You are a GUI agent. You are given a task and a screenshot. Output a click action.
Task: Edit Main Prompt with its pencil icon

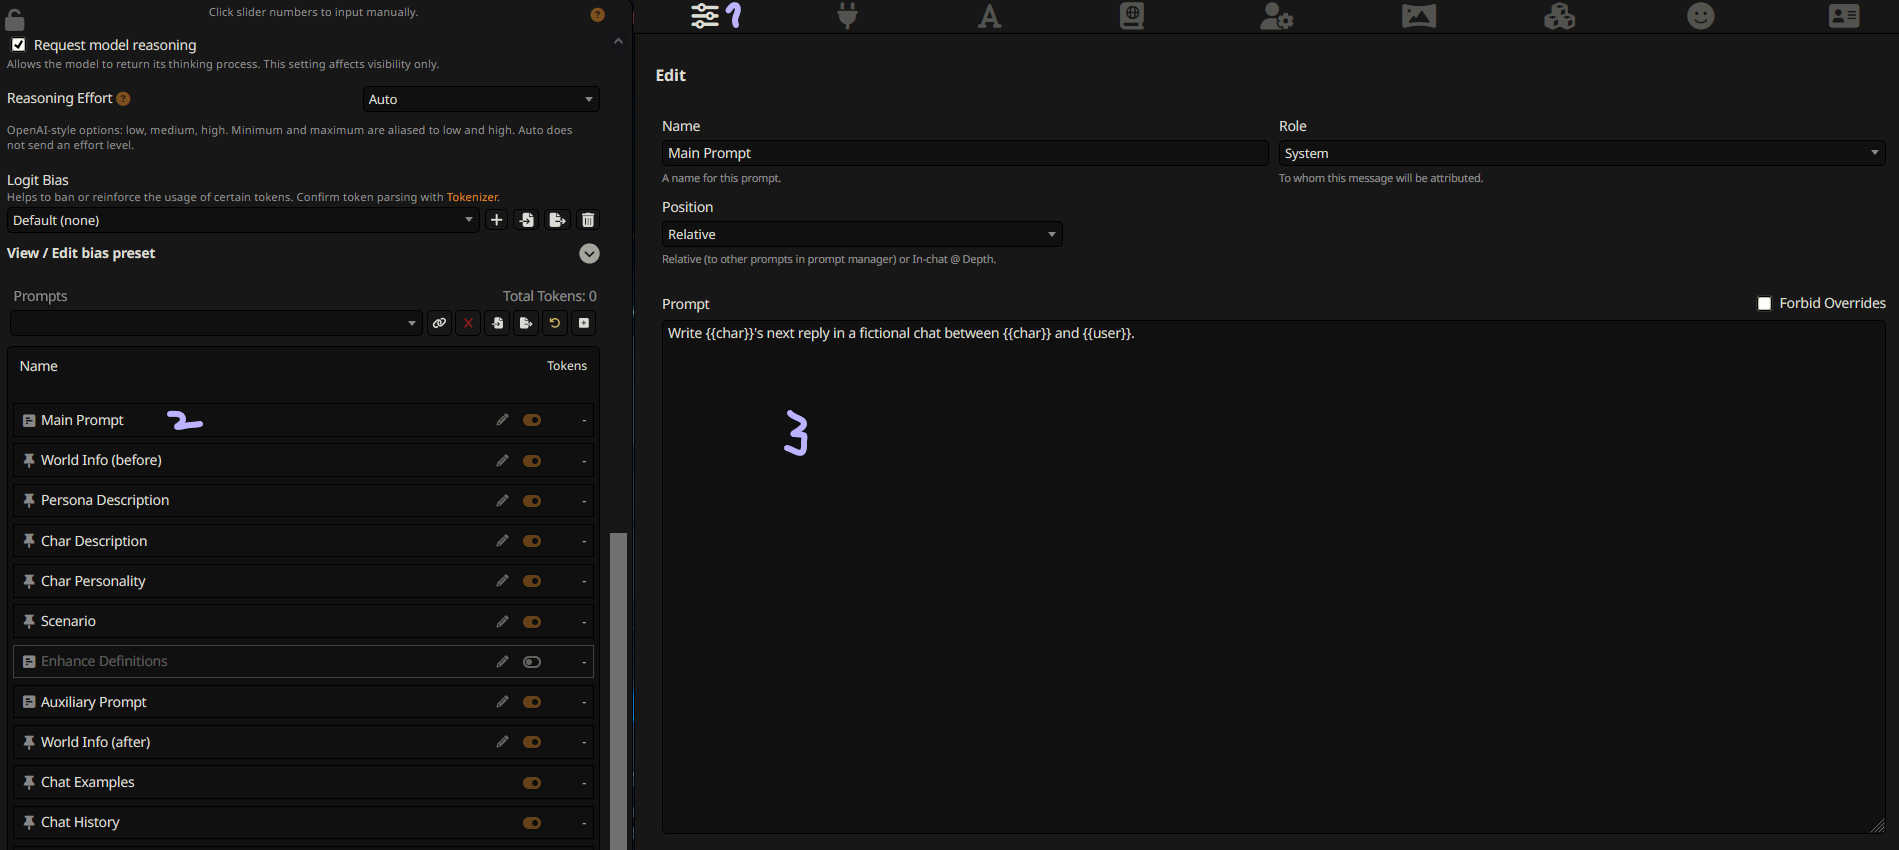coord(502,420)
